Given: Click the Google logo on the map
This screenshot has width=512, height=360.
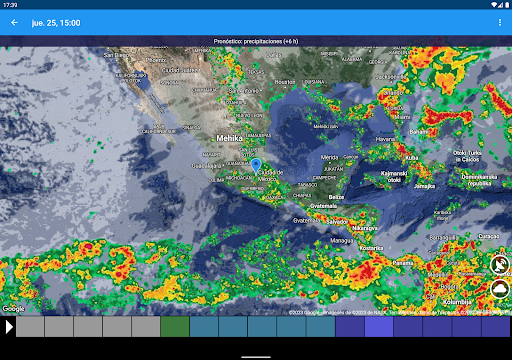Looking at the screenshot, I should pyautogui.click(x=13, y=309).
